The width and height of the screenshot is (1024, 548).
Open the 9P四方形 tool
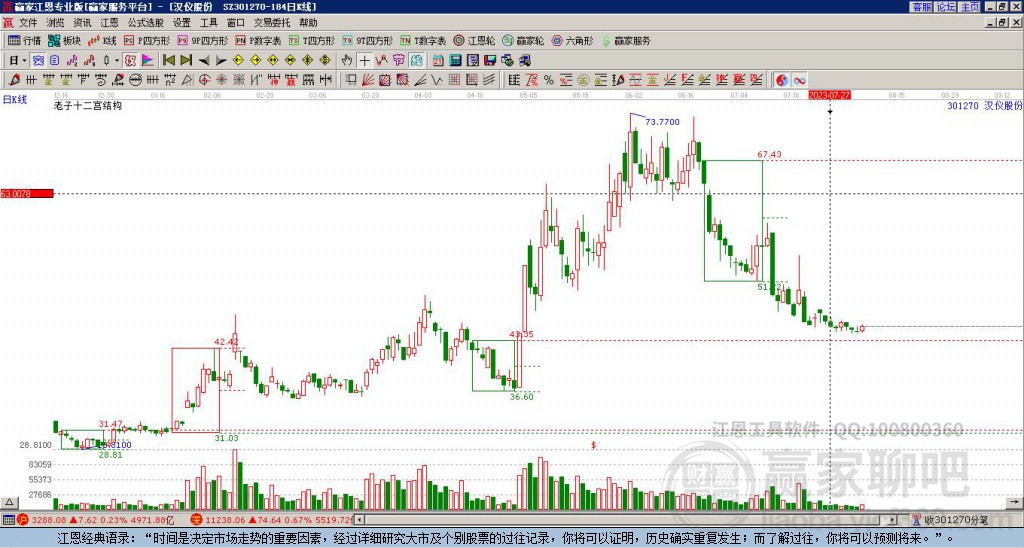tap(202, 40)
